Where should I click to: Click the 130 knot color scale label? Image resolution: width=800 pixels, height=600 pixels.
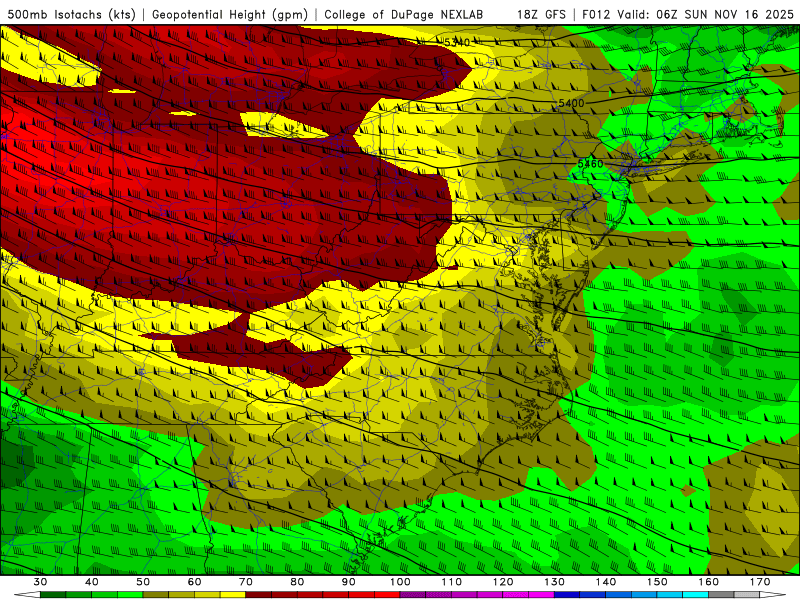click(x=555, y=582)
